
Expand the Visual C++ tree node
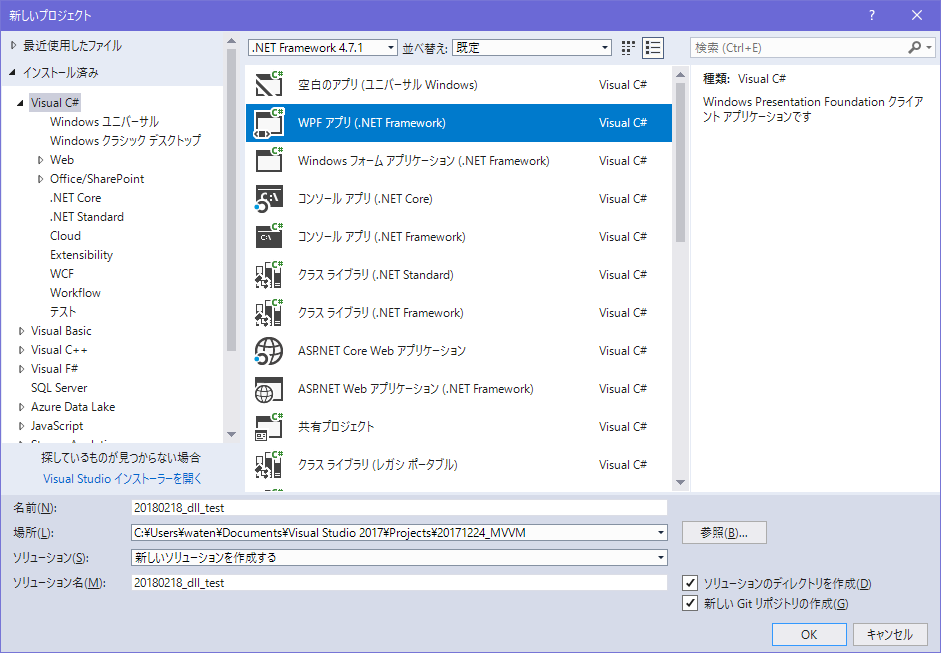22,350
